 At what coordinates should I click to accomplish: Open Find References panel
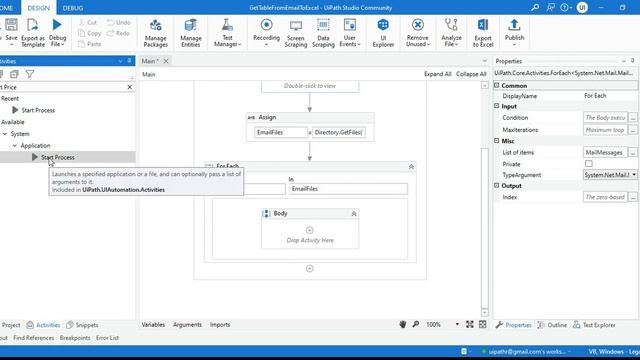point(33,338)
